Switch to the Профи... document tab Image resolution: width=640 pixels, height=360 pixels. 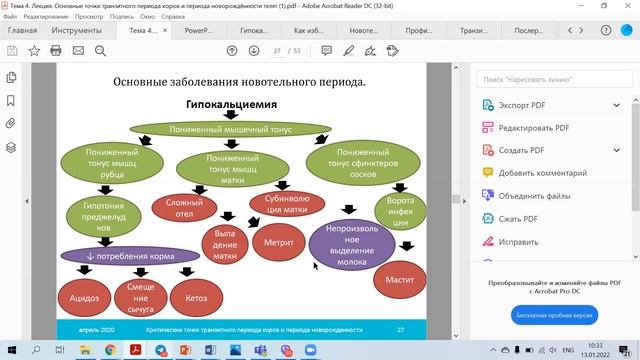point(419,31)
